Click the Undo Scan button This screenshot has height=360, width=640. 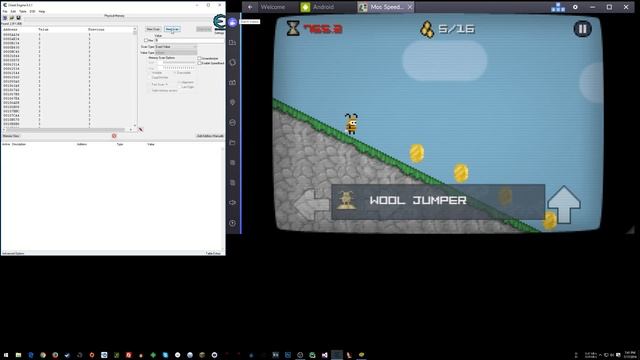coord(204,29)
